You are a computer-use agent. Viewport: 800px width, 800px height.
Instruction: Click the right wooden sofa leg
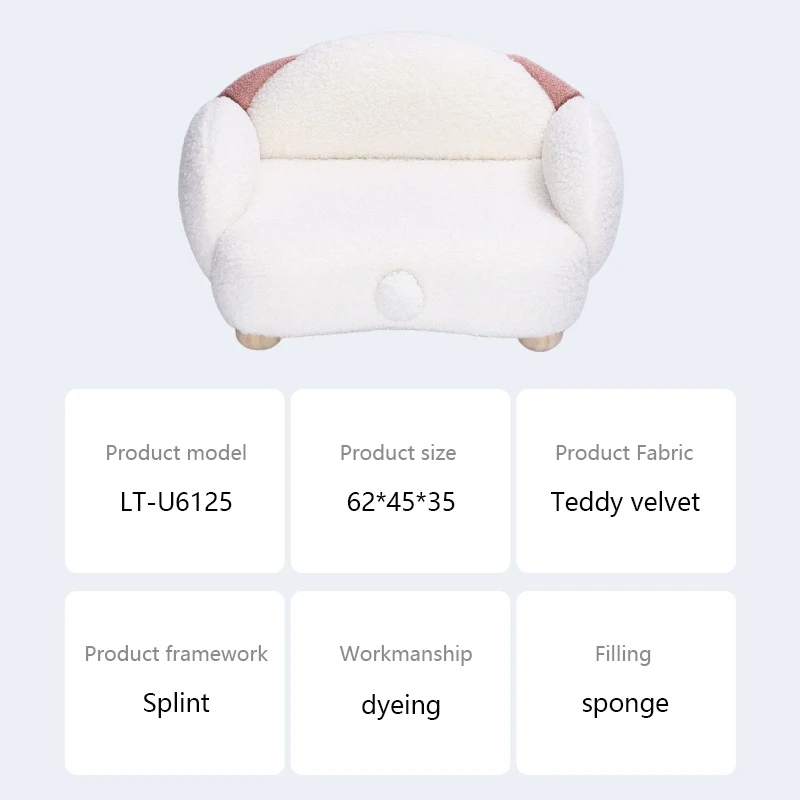(x=540, y=341)
